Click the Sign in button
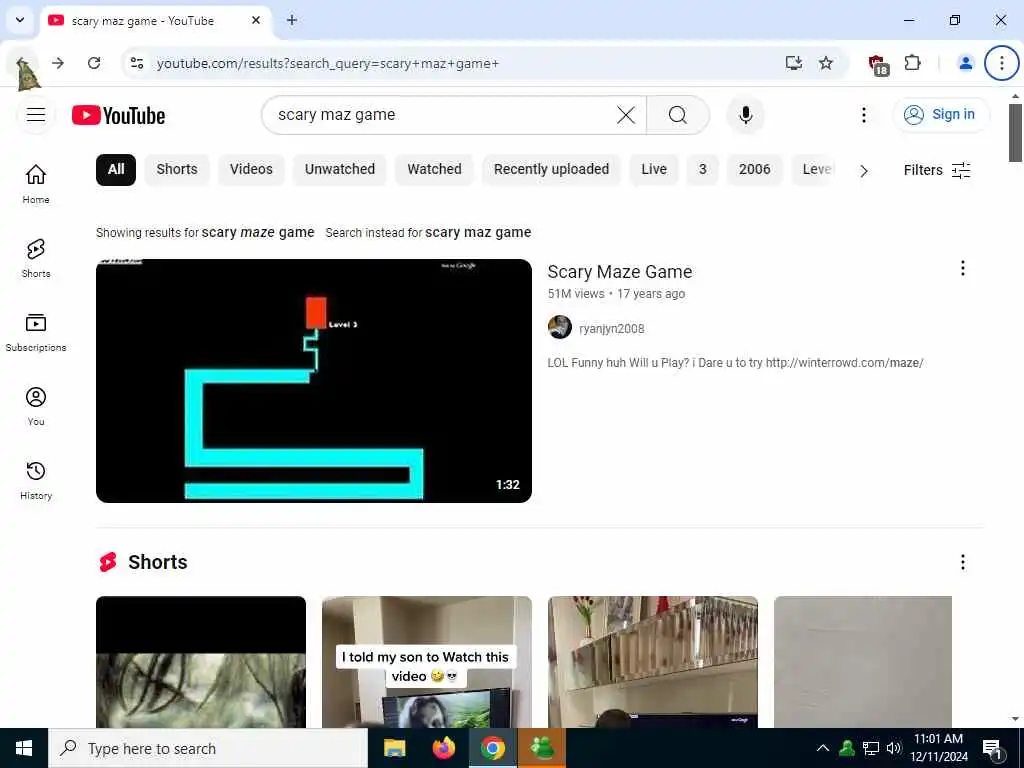The height and width of the screenshot is (768, 1024). [x=941, y=115]
